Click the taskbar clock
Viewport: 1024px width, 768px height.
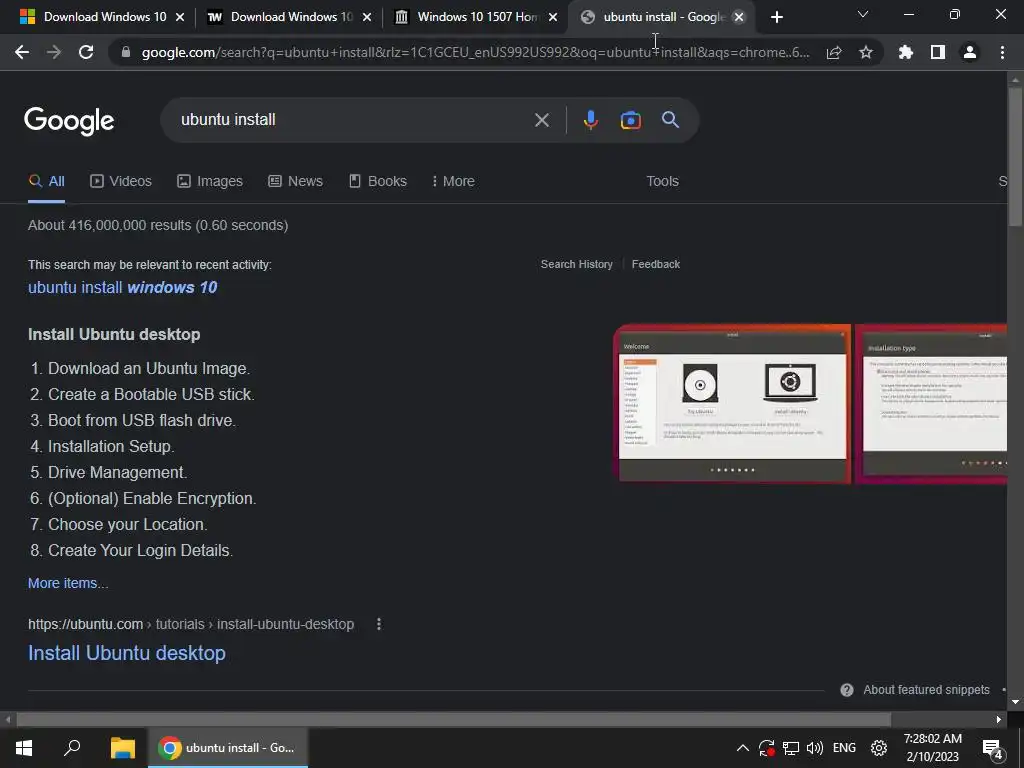933,748
